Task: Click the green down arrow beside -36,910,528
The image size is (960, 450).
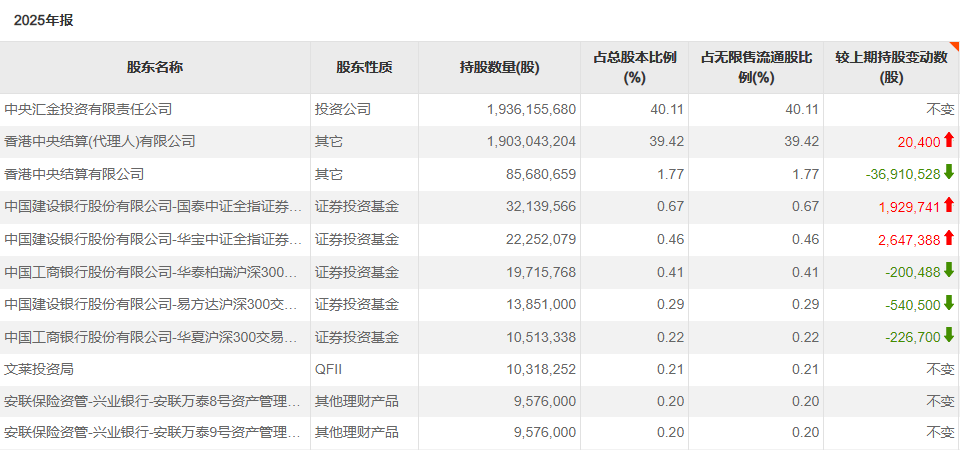Action: (x=949, y=172)
